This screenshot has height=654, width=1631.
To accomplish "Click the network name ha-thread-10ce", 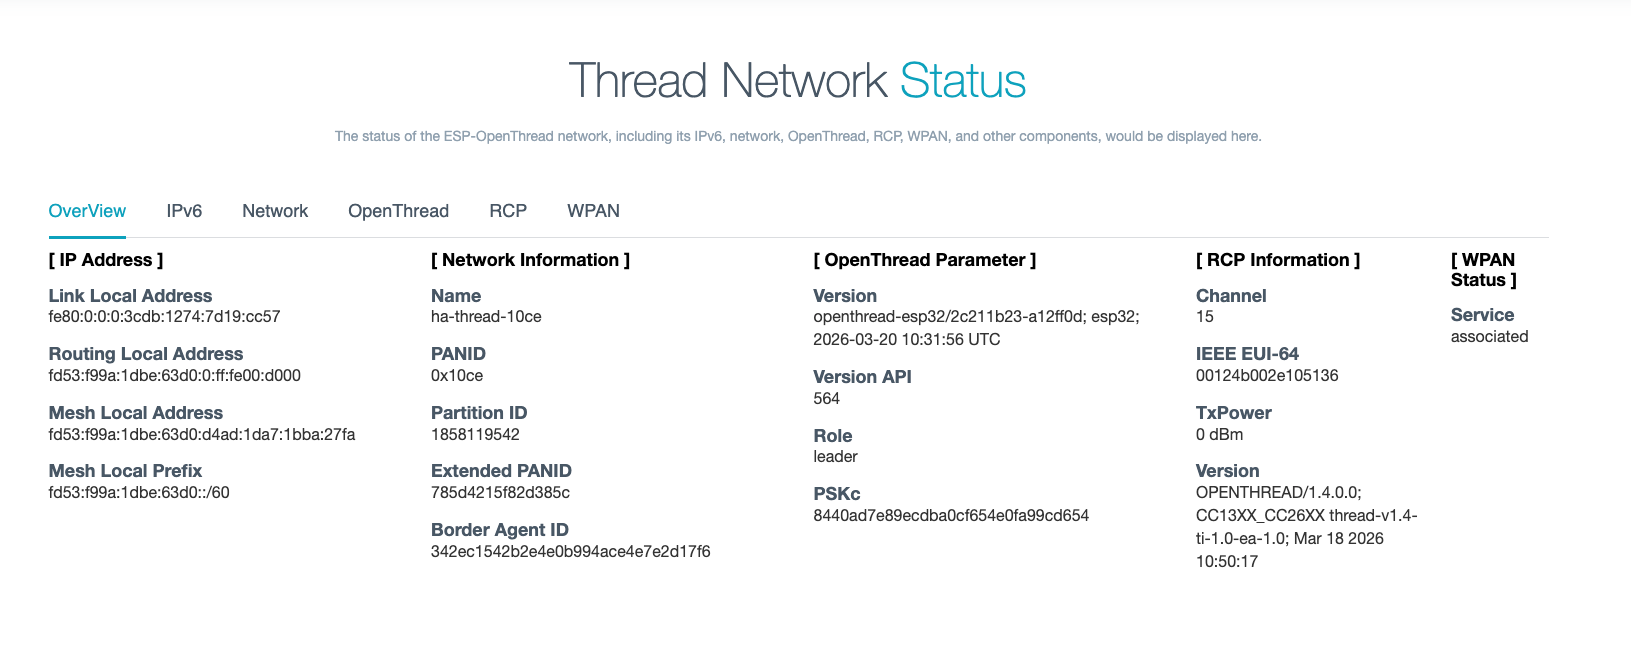I will point(486,317).
